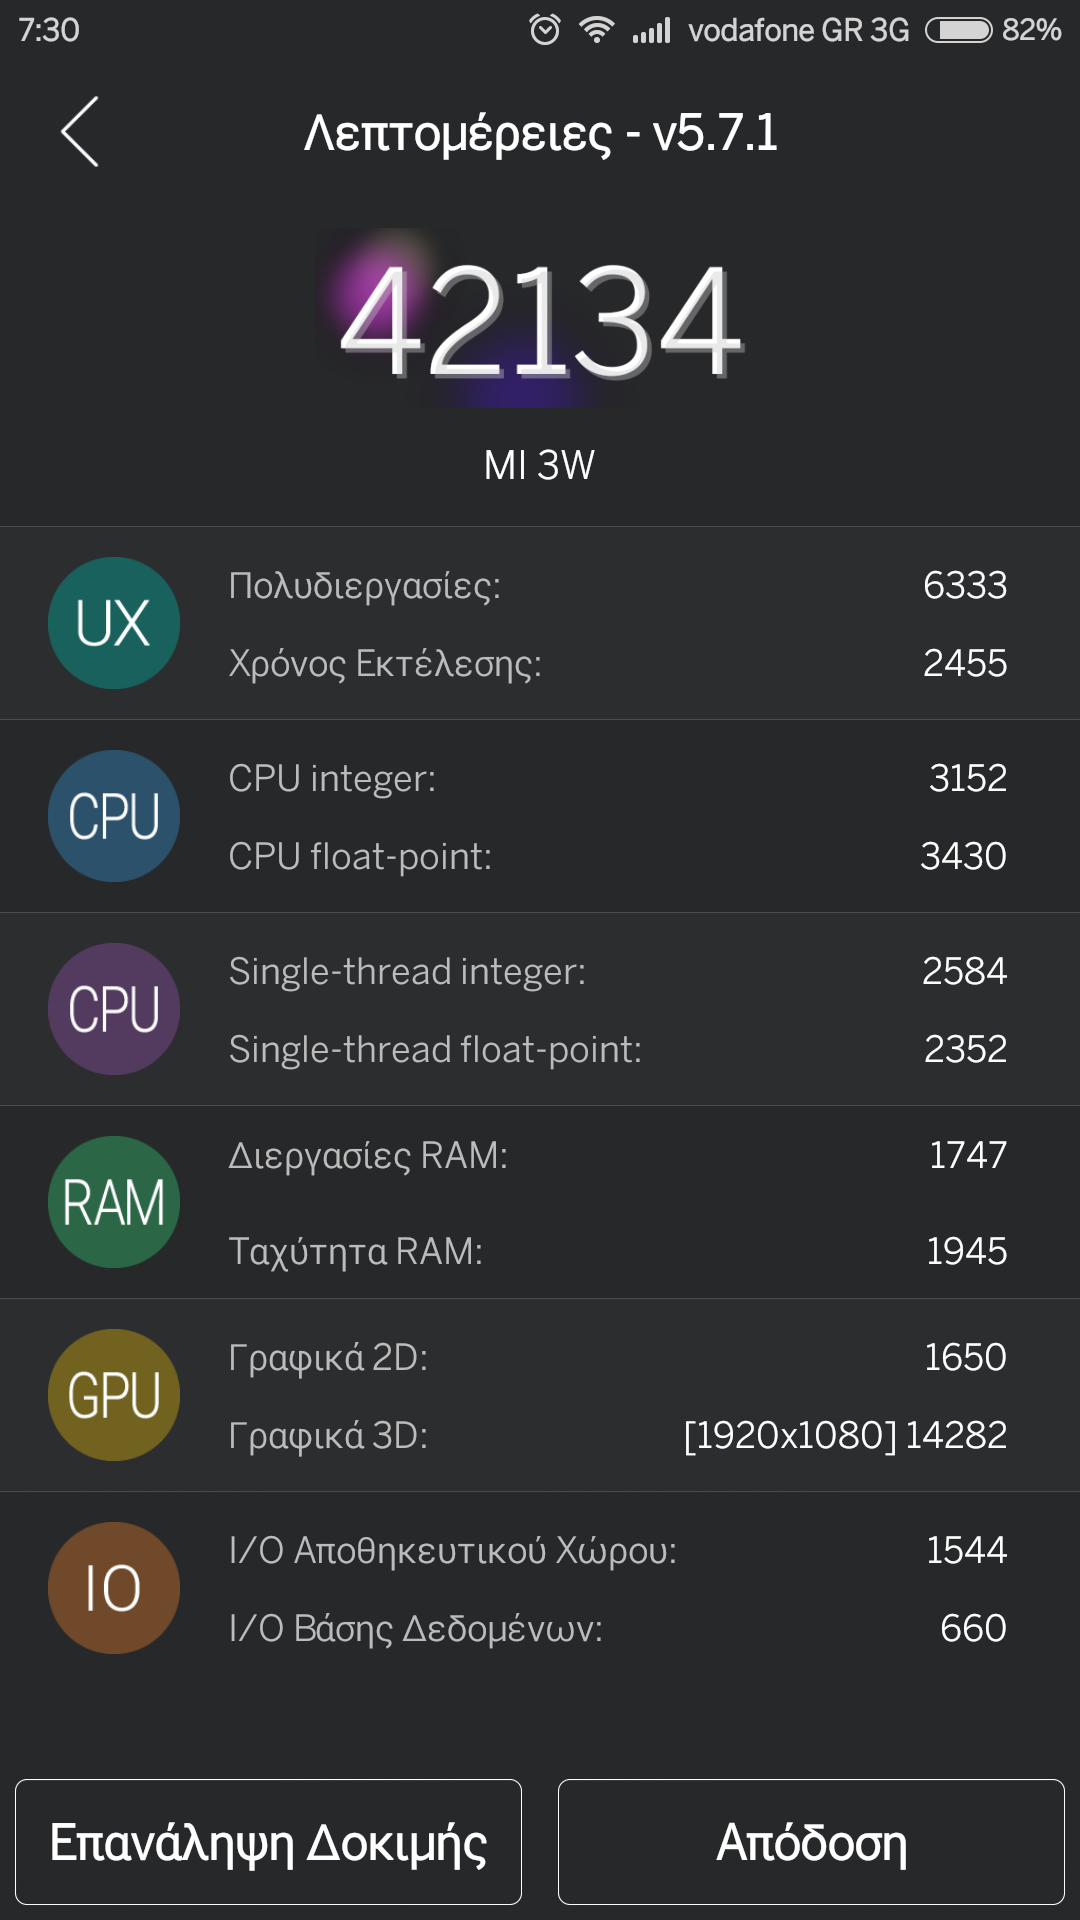Tap the Single-thread integer result row
1080x1920 pixels.
click(x=616, y=971)
